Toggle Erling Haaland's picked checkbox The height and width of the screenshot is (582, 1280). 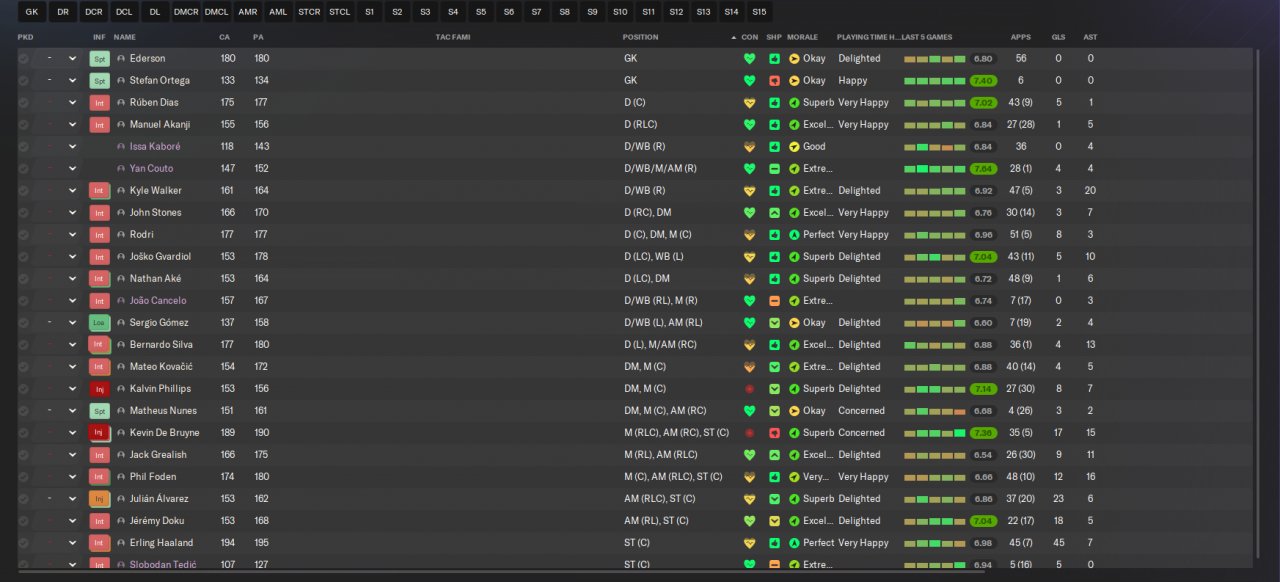click(x=23, y=542)
